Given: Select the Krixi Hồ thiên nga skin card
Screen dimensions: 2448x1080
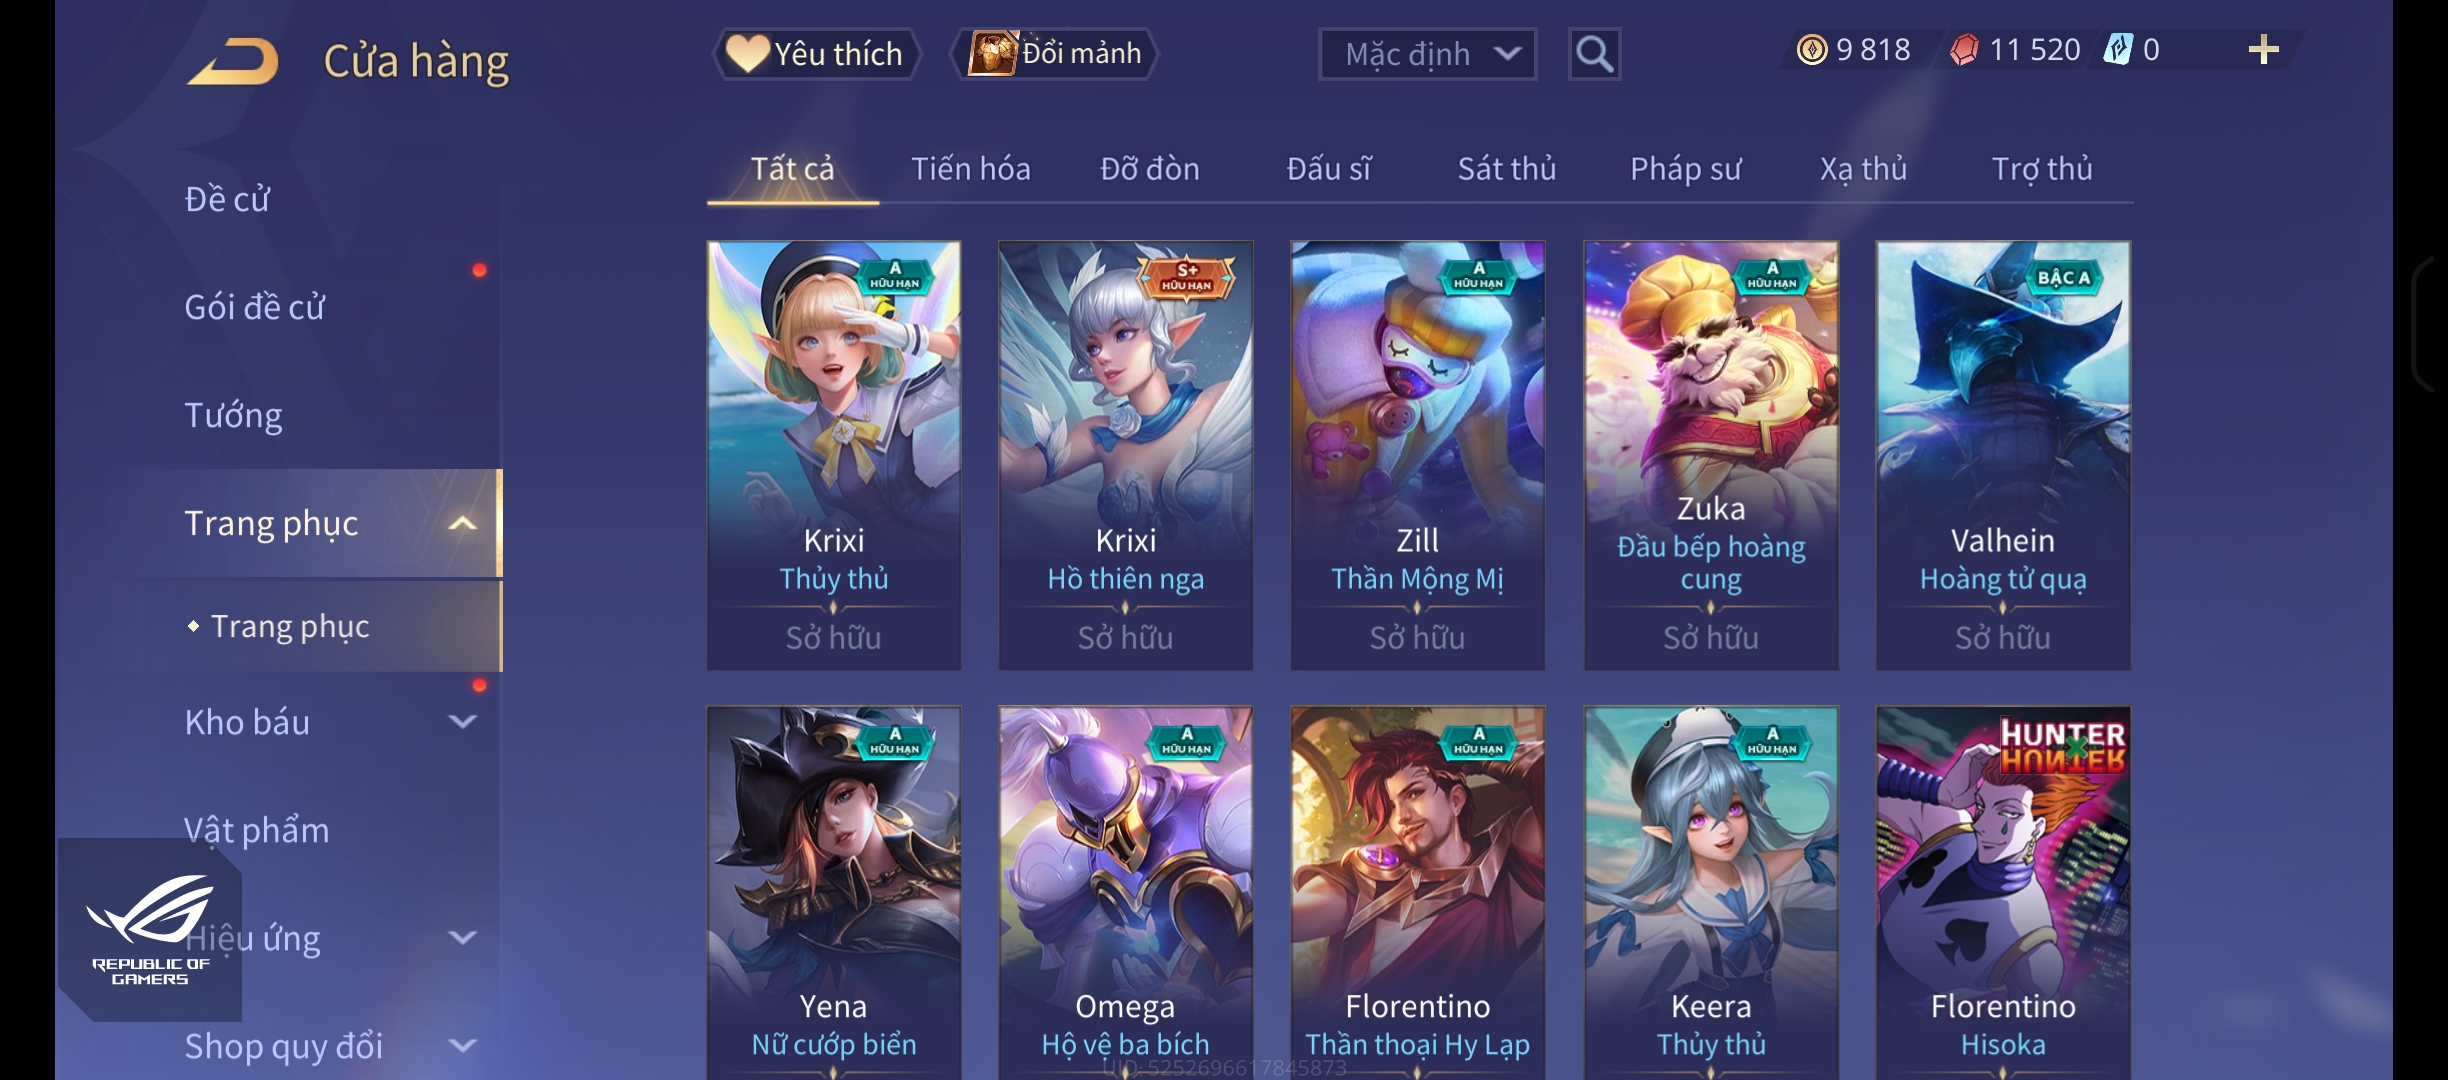Looking at the screenshot, I should click(1125, 455).
